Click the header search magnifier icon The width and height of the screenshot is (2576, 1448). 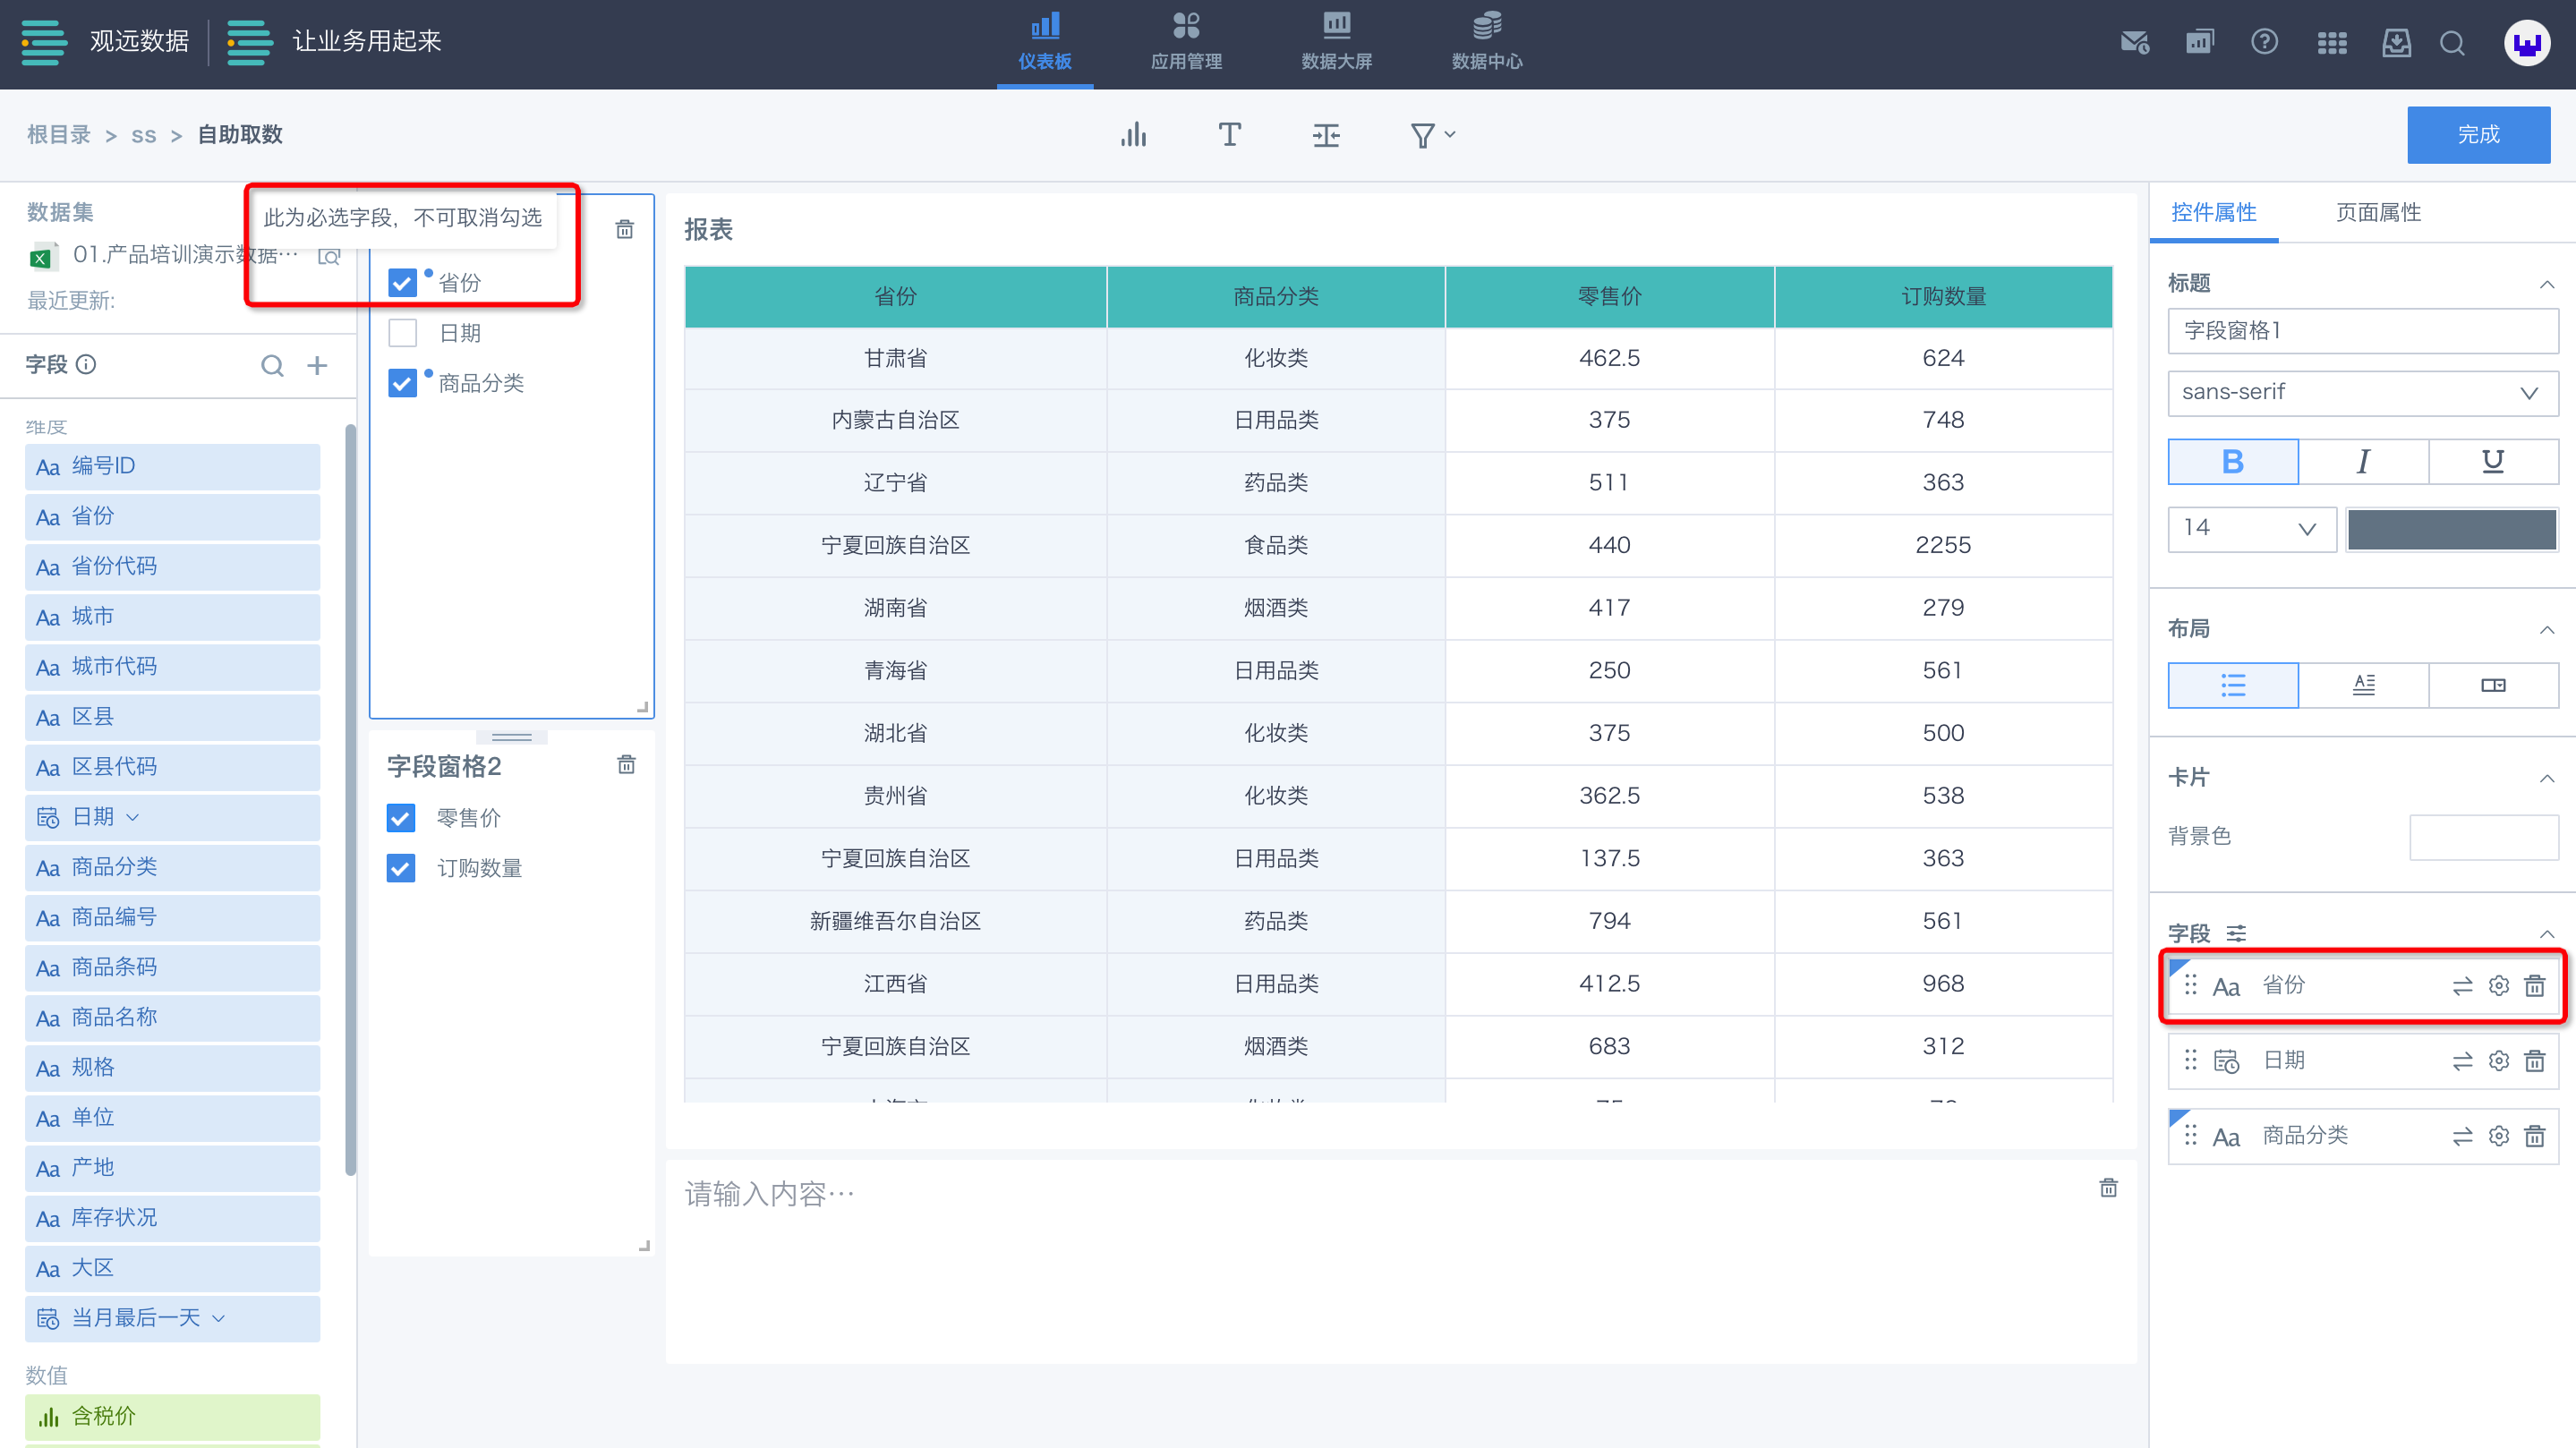(x=2452, y=43)
